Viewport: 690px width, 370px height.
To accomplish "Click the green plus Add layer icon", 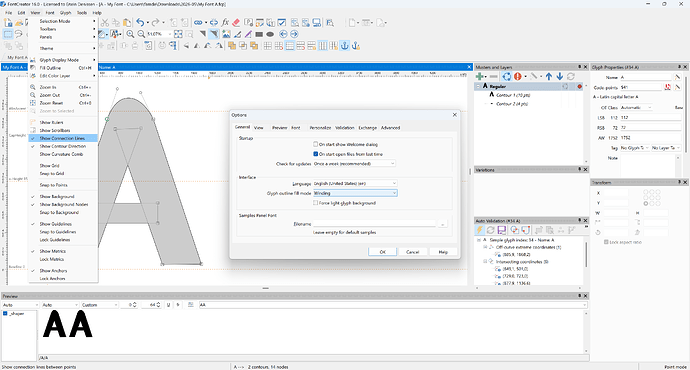I will click(480, 77).
